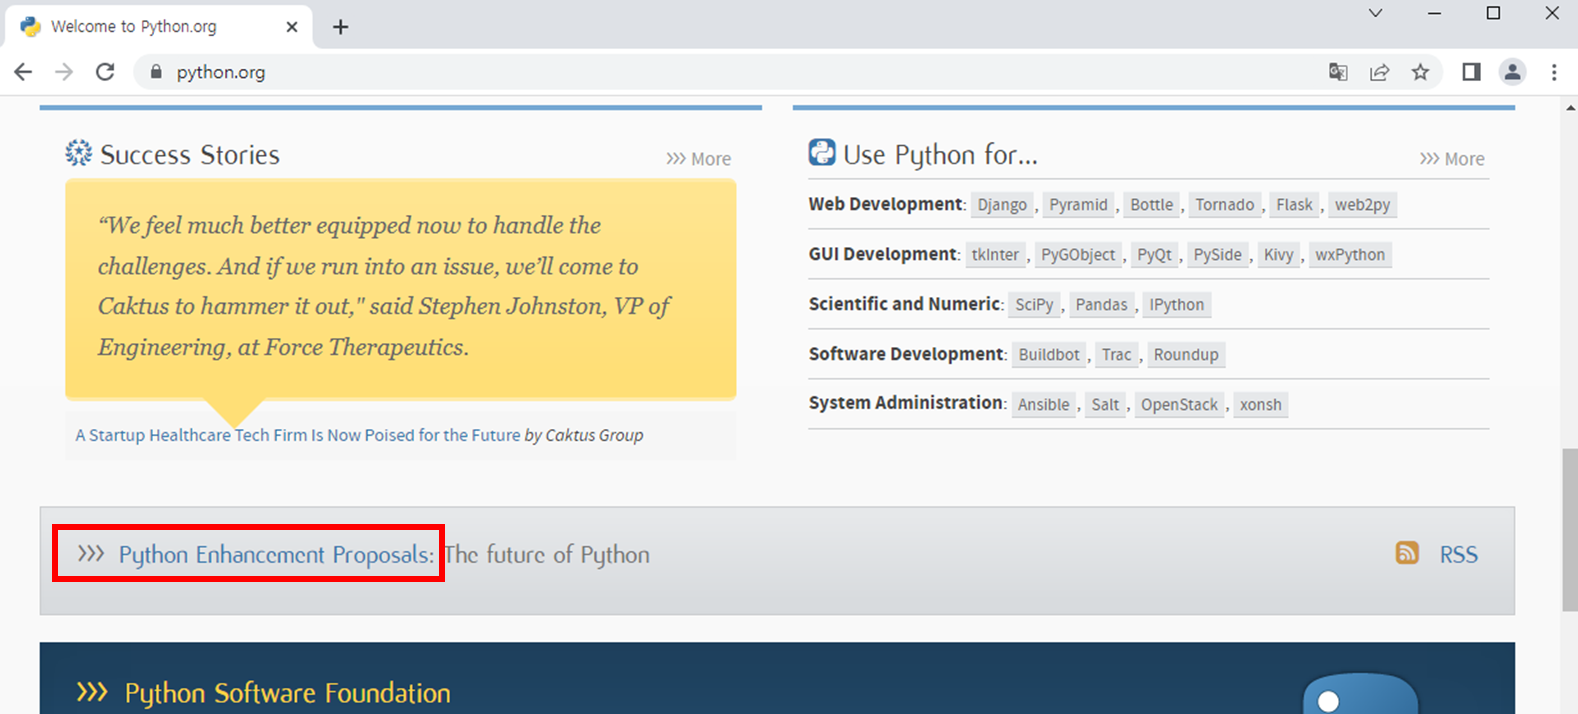Open the Kivy tag

[1278, 255]
